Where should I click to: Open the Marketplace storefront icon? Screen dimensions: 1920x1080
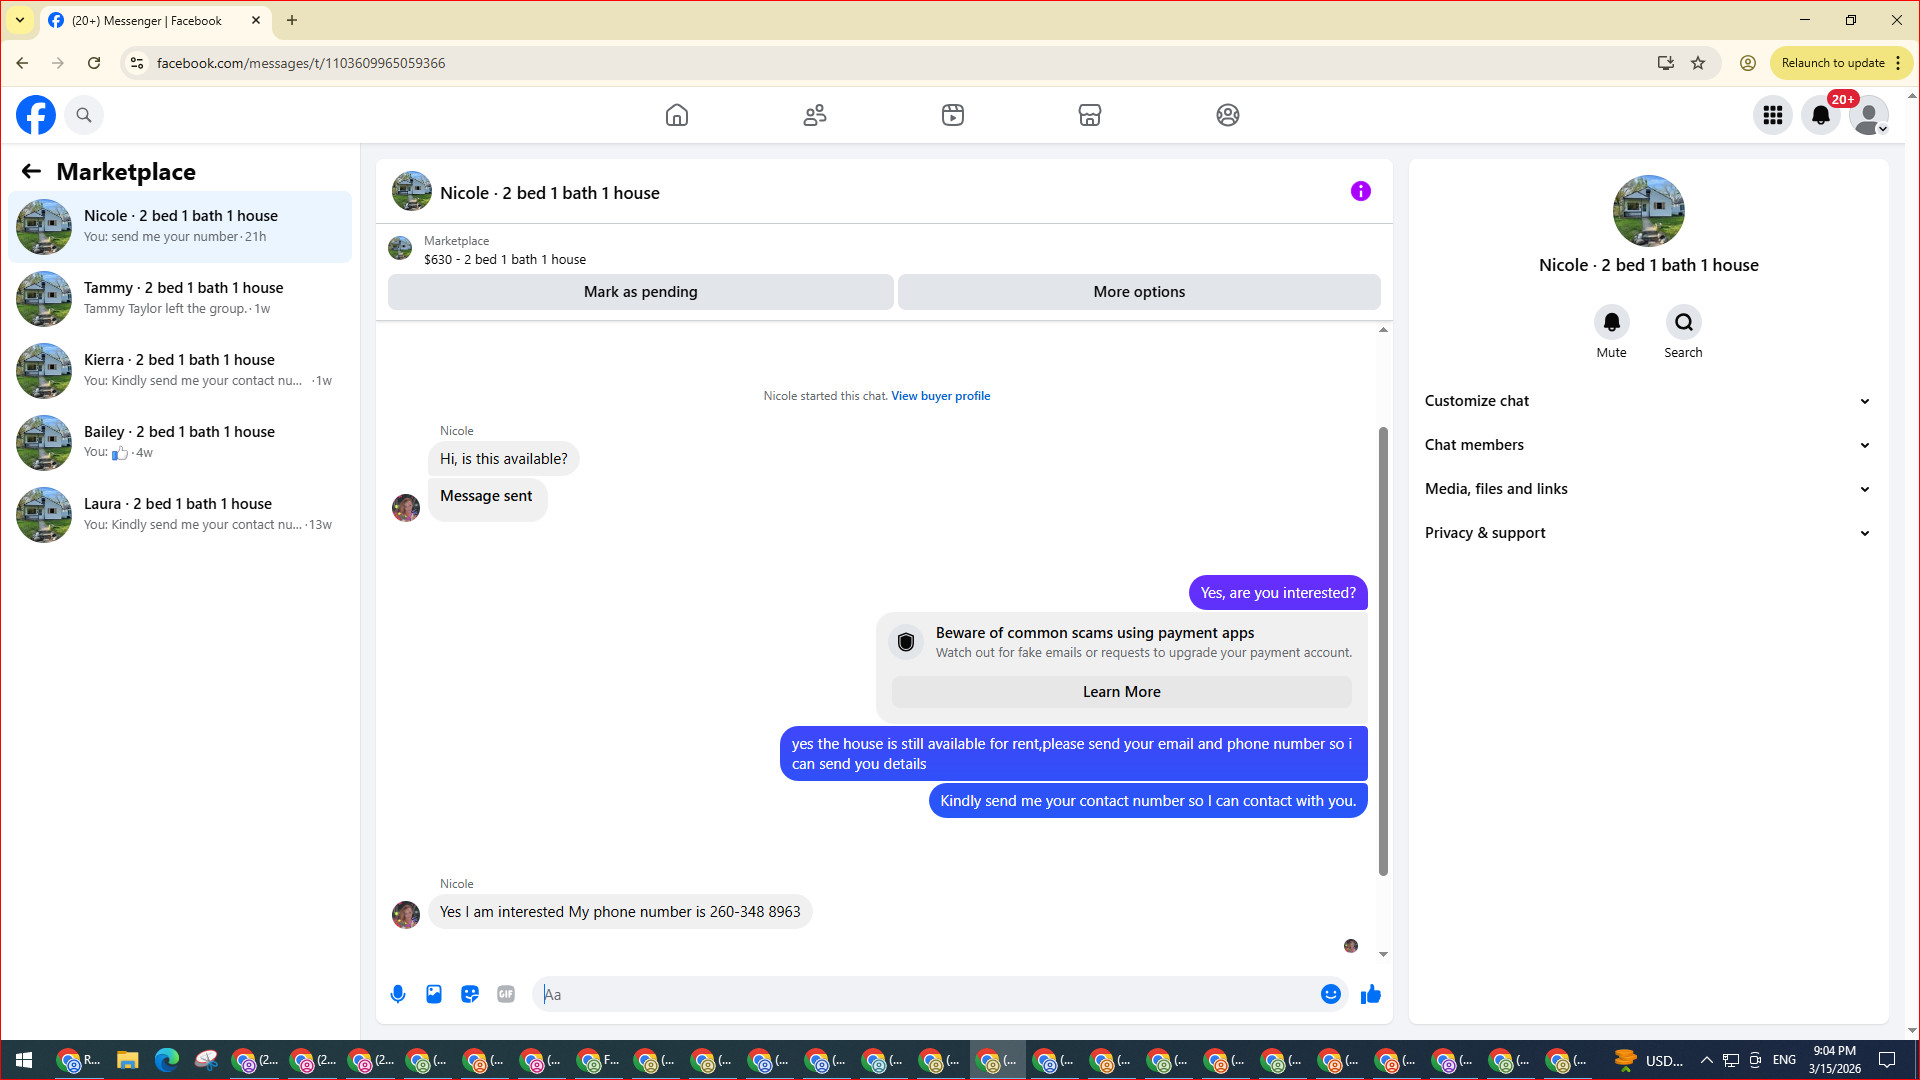tap(1090, 115)
